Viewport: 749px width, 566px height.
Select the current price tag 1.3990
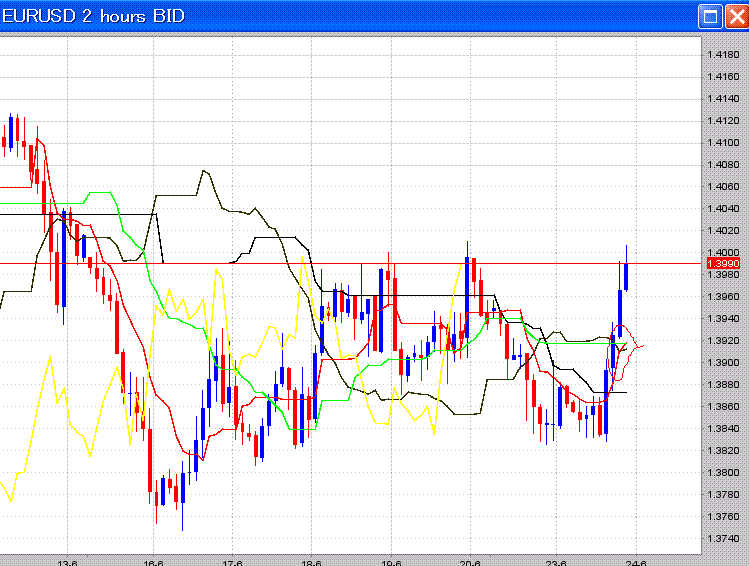[722, 263]
